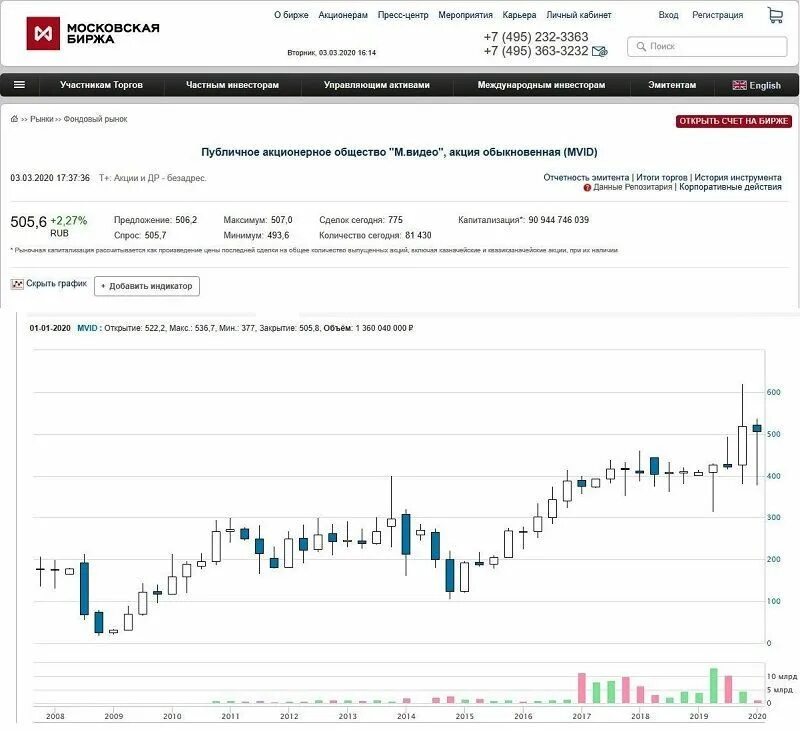Click the home breadcrumb icon

(x=14, y=118)
